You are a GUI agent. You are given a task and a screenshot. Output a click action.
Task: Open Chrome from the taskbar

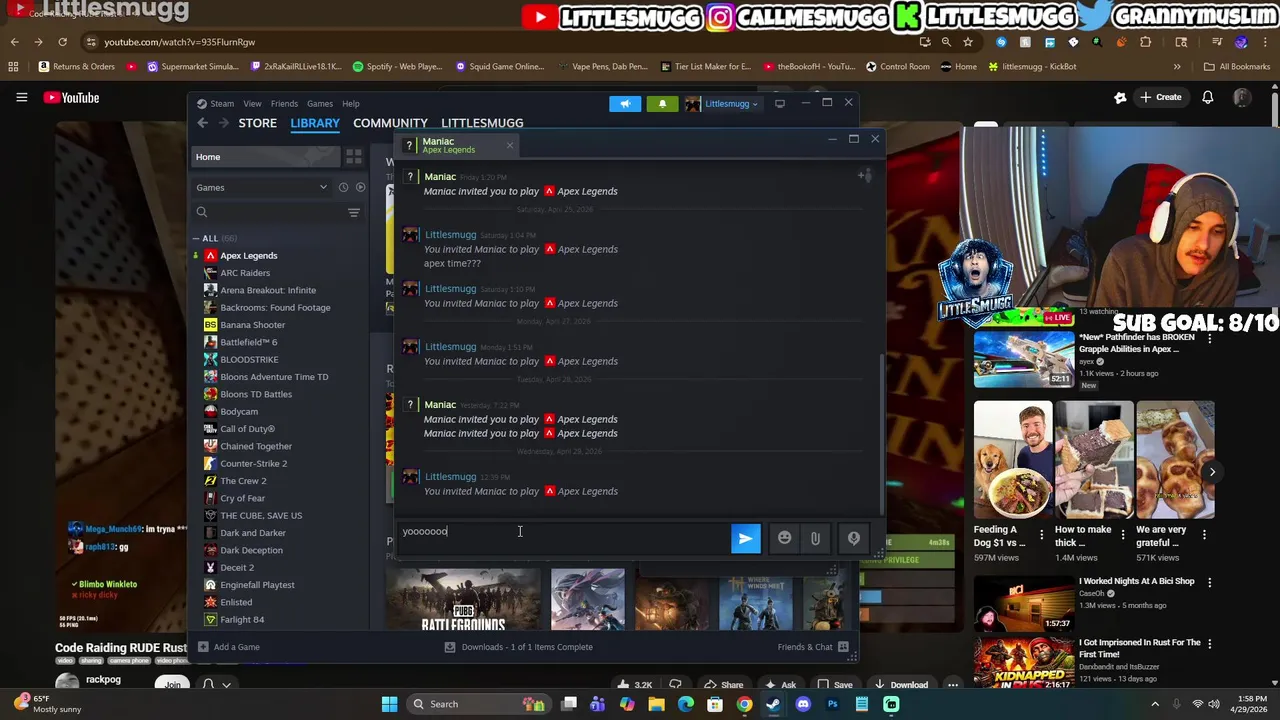[x=744, y=704]
